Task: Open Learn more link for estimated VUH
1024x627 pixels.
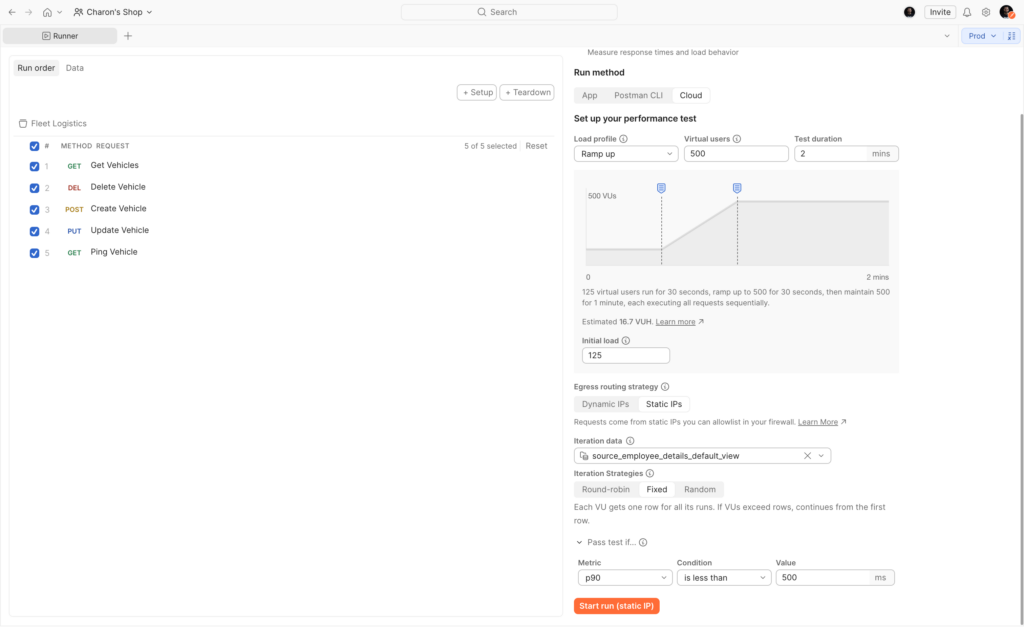Action: click(675, 322)
